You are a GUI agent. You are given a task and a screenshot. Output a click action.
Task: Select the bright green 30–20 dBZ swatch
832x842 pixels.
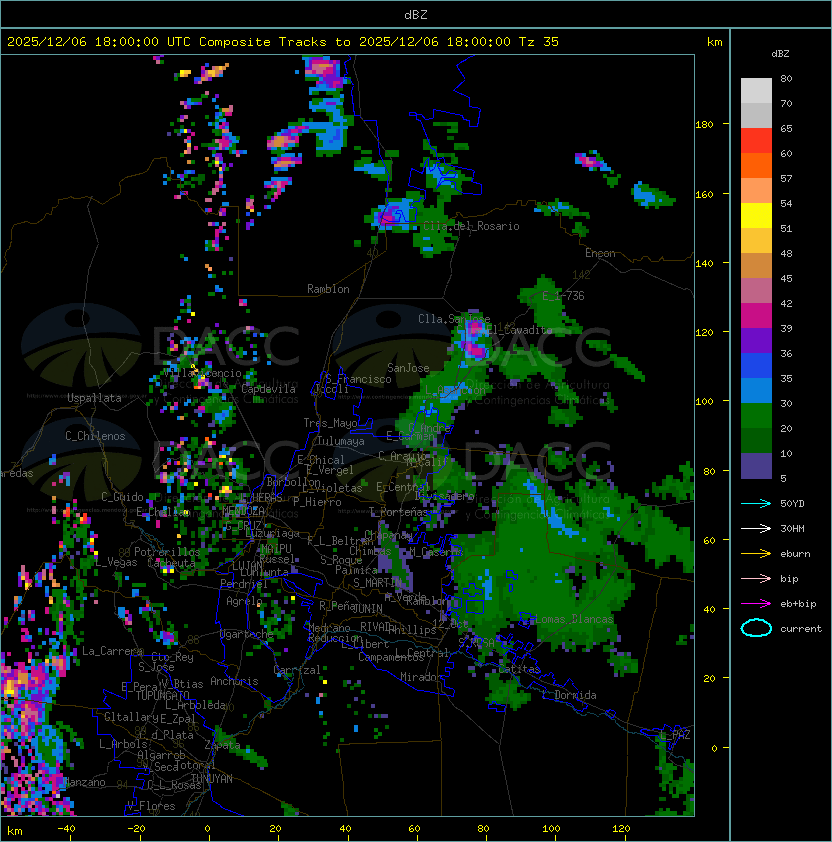point(756,415)
